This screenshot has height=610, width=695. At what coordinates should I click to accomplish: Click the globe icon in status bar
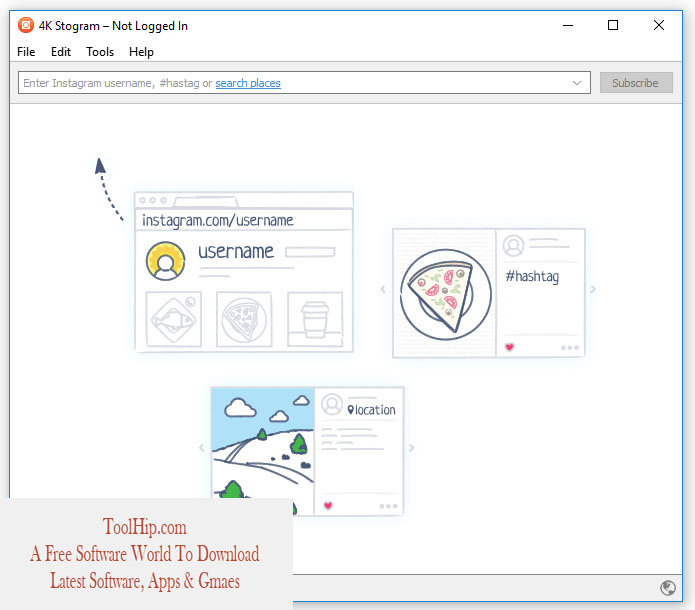pos(668,588)
